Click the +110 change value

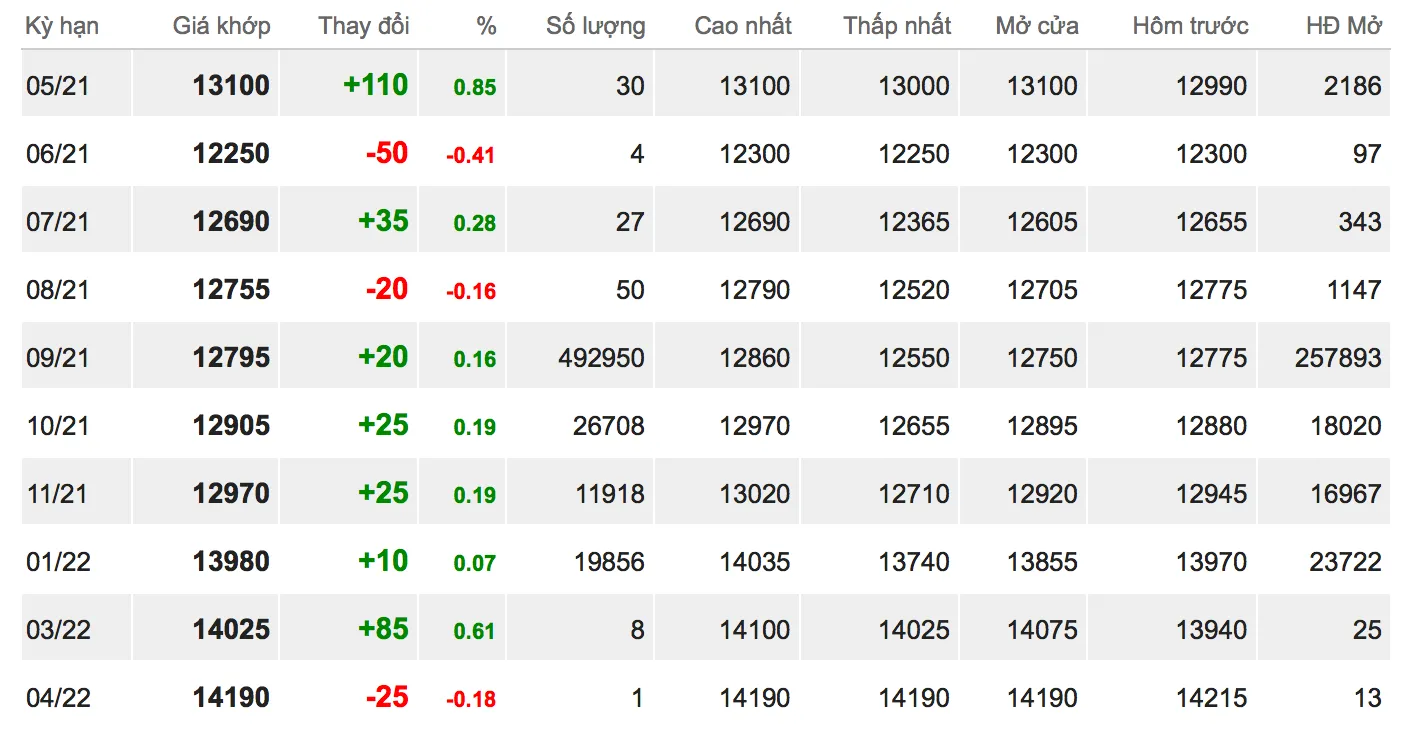pyautogui.click(x=375, y=85)
